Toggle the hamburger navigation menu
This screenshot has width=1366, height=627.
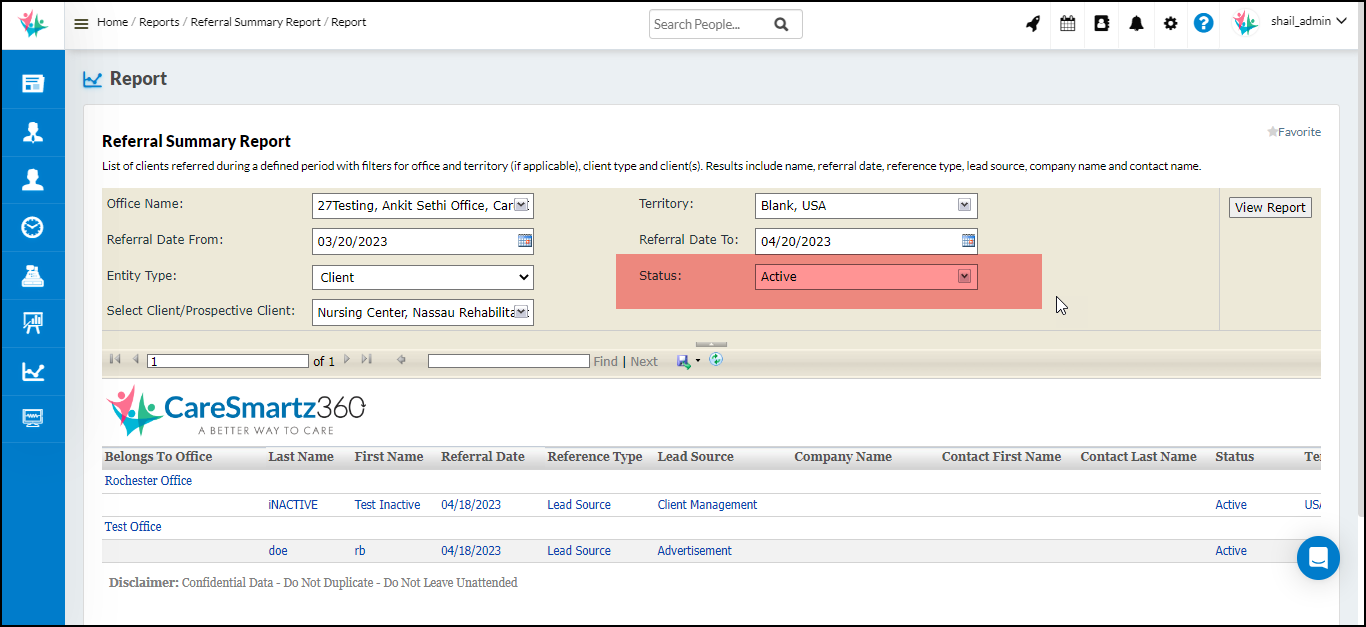tap(82, 24)
